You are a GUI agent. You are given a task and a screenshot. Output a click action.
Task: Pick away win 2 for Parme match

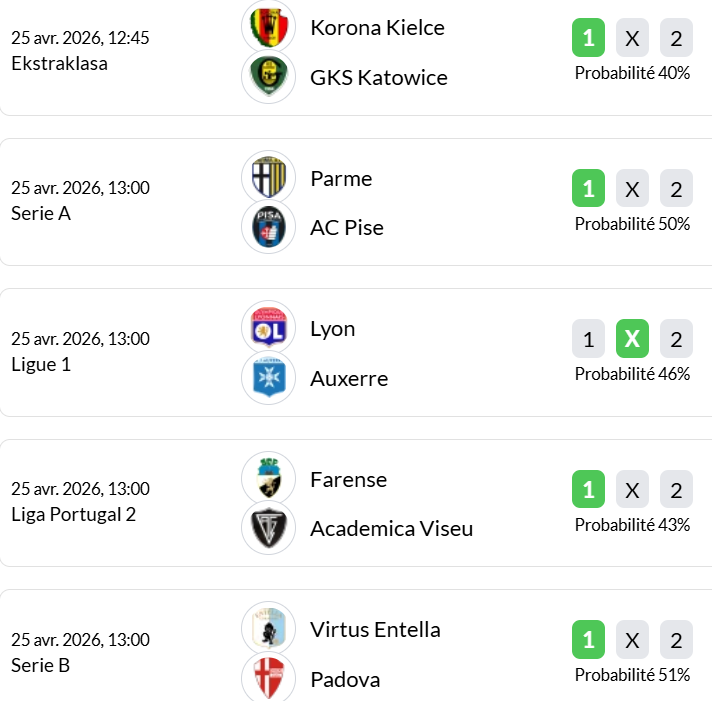676,189
